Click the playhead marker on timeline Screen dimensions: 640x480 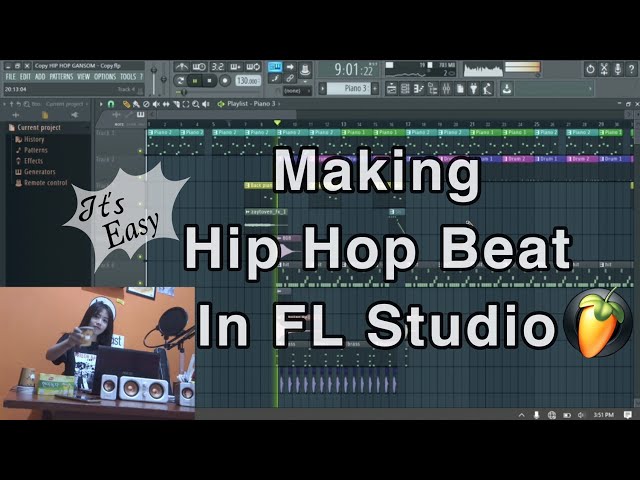point(277,123)
